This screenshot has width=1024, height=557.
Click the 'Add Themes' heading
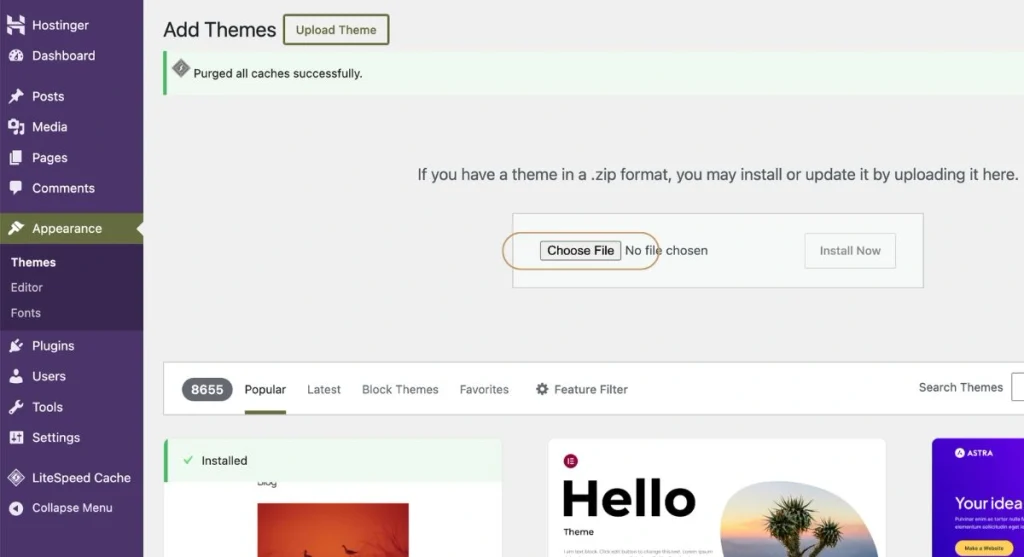click(x=219, y=29)
